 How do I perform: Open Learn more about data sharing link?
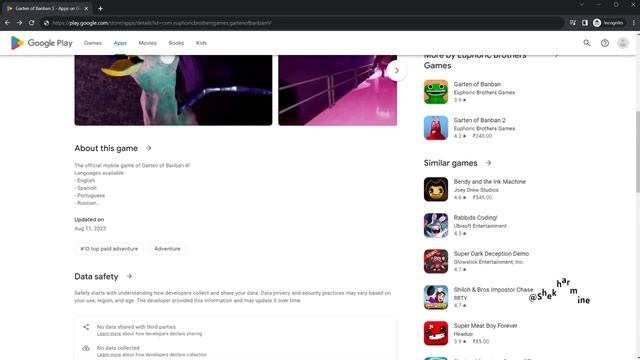[x=109, y=334]
